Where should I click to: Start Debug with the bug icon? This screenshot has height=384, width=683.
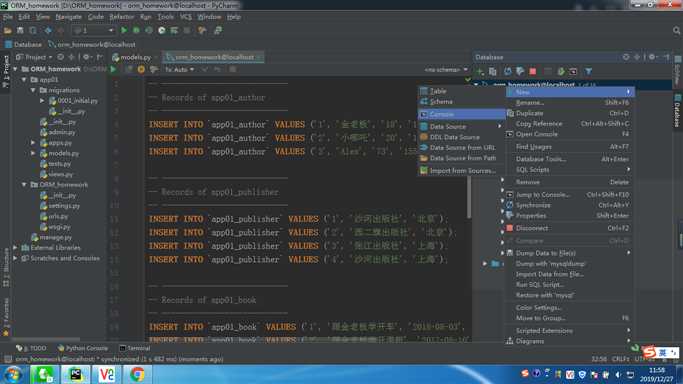click(136, 30)
